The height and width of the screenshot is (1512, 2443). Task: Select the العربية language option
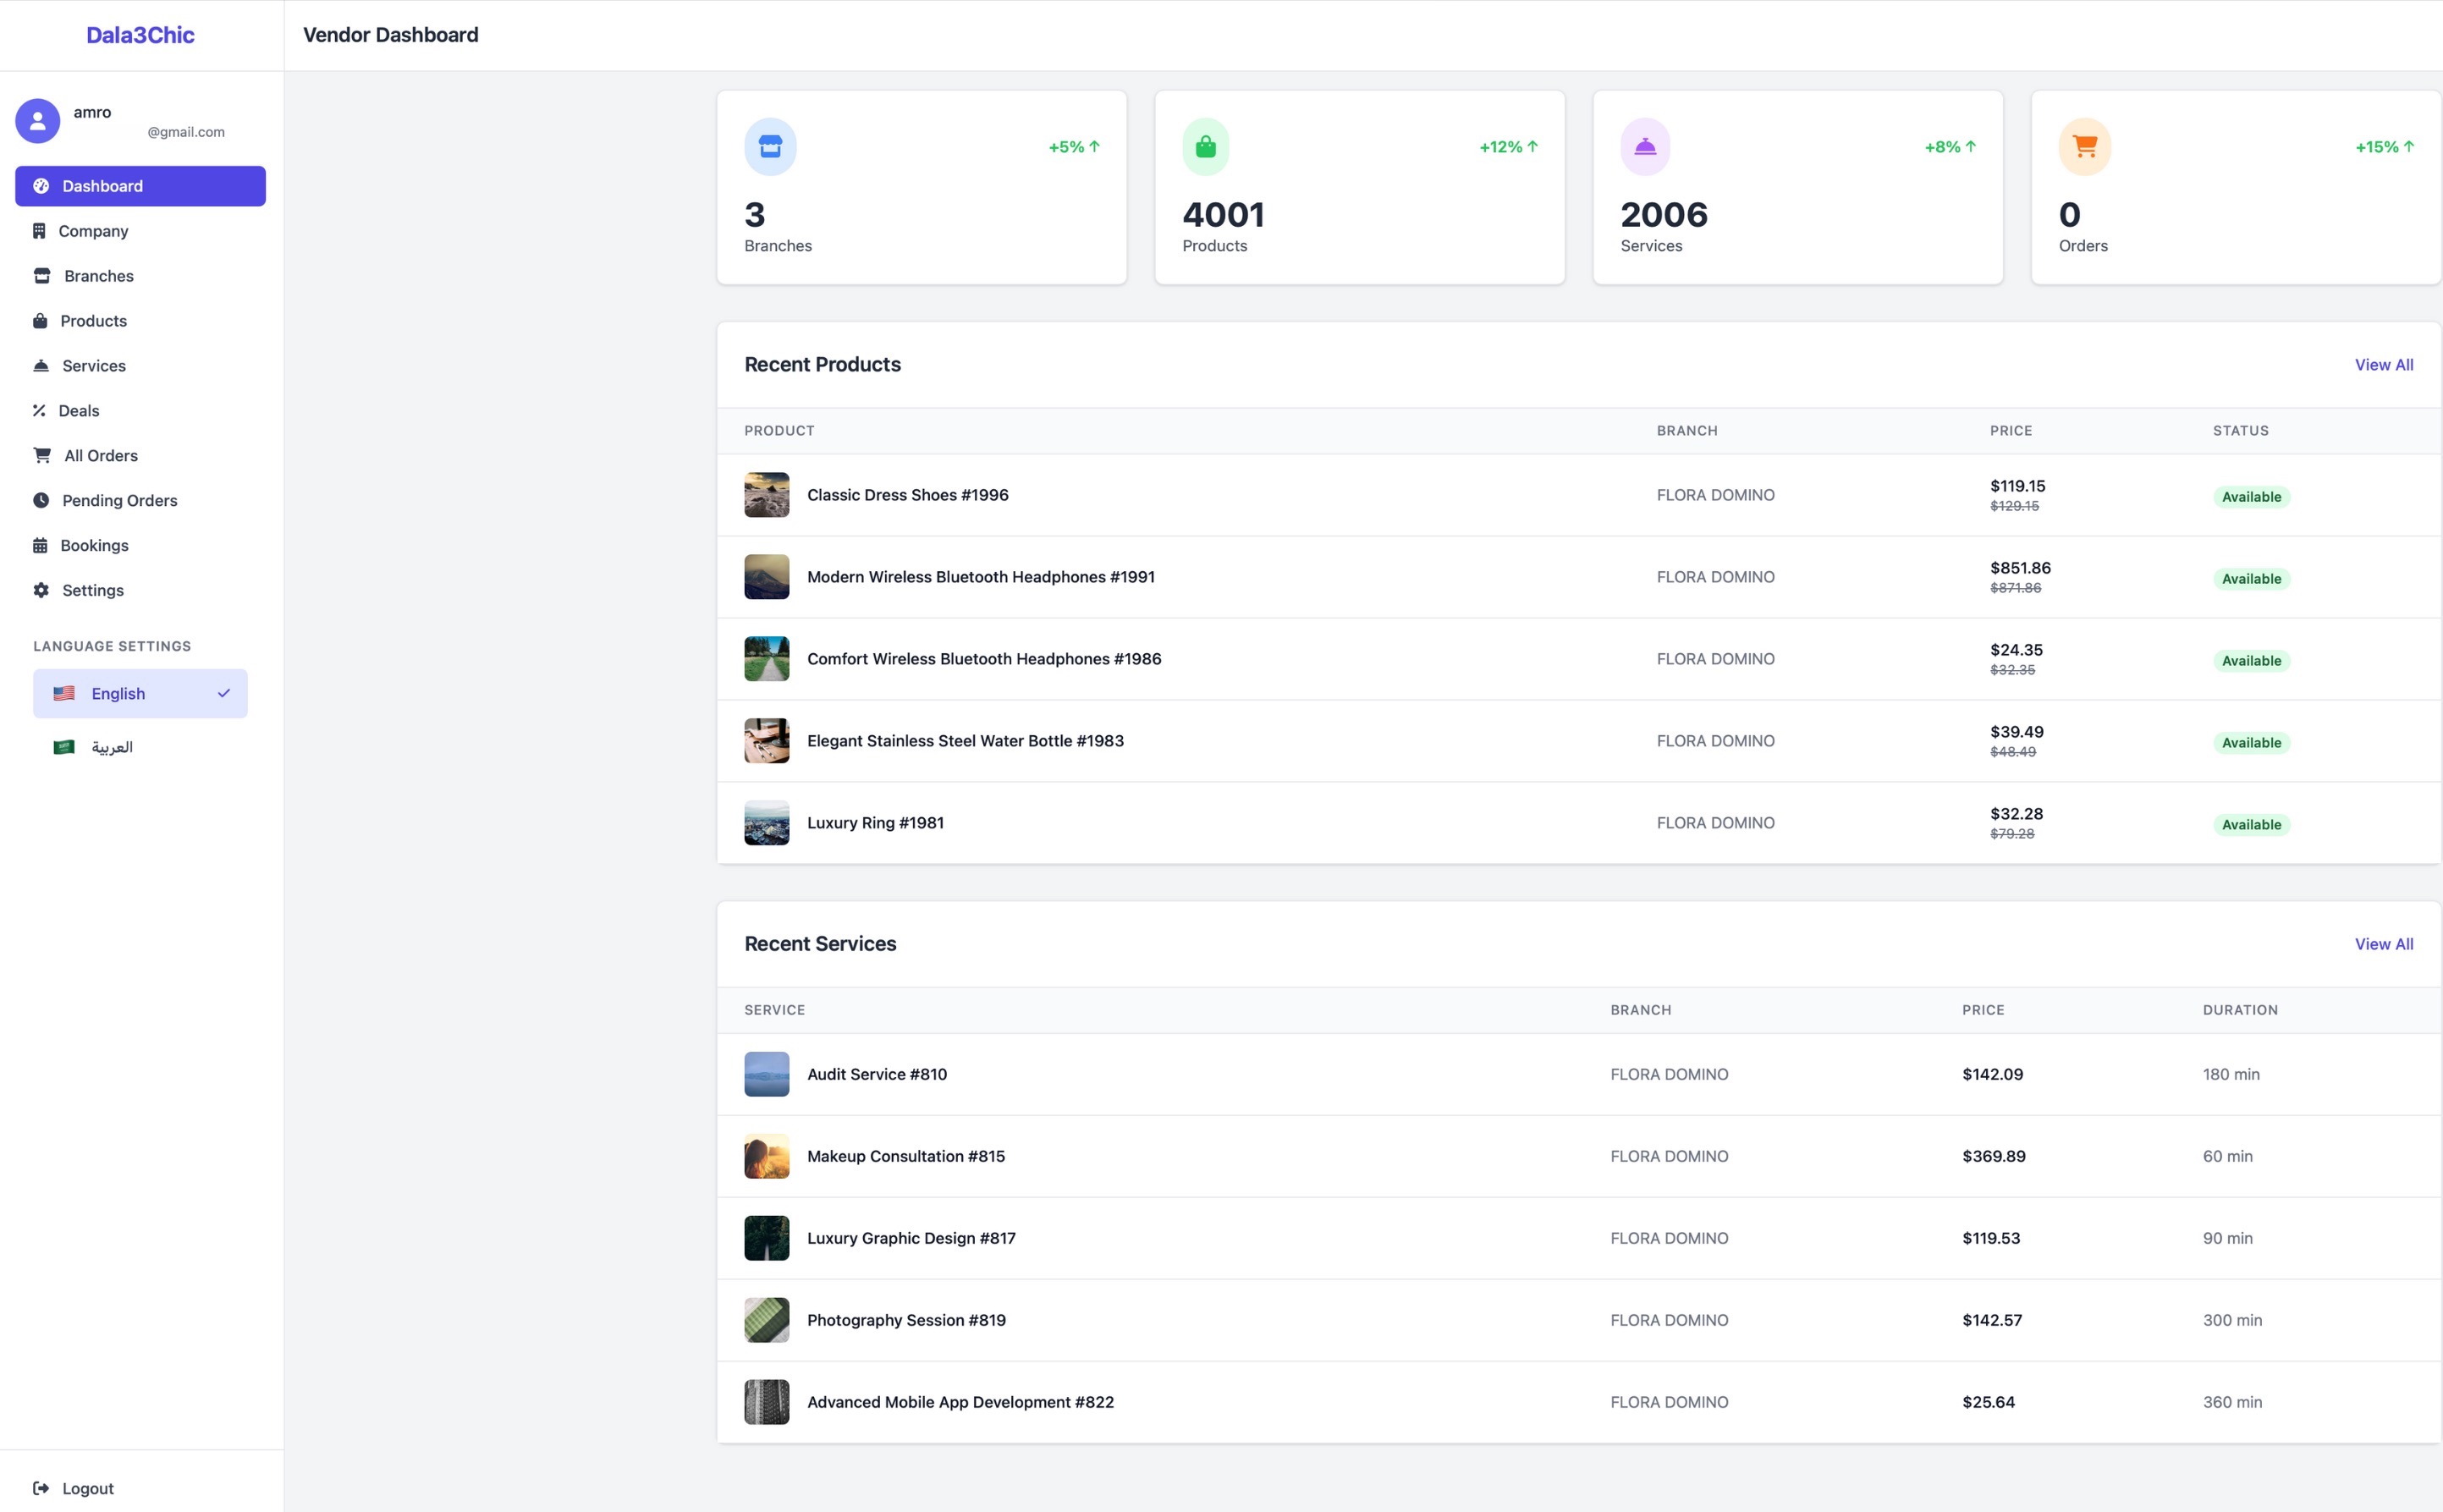coord(112,746)
